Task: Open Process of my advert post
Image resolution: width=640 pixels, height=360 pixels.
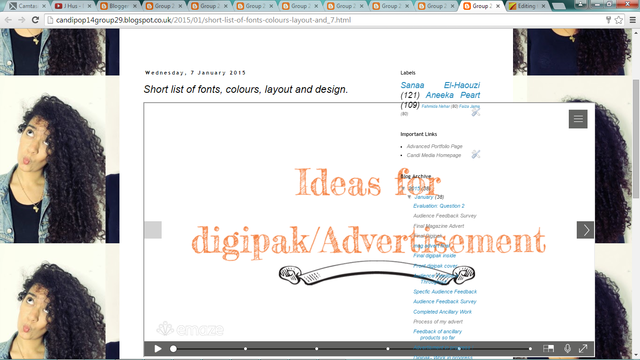Action: (x=438, y=321)
